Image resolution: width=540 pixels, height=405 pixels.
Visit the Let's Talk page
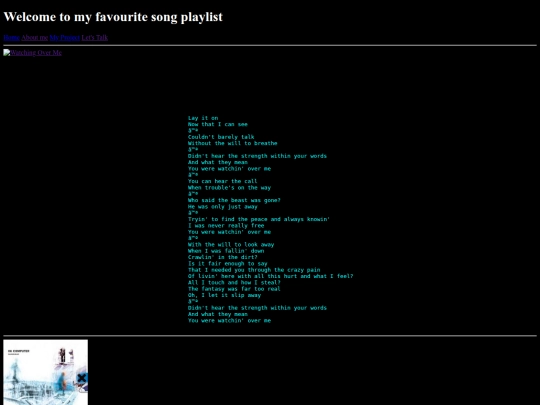(95, 38)
